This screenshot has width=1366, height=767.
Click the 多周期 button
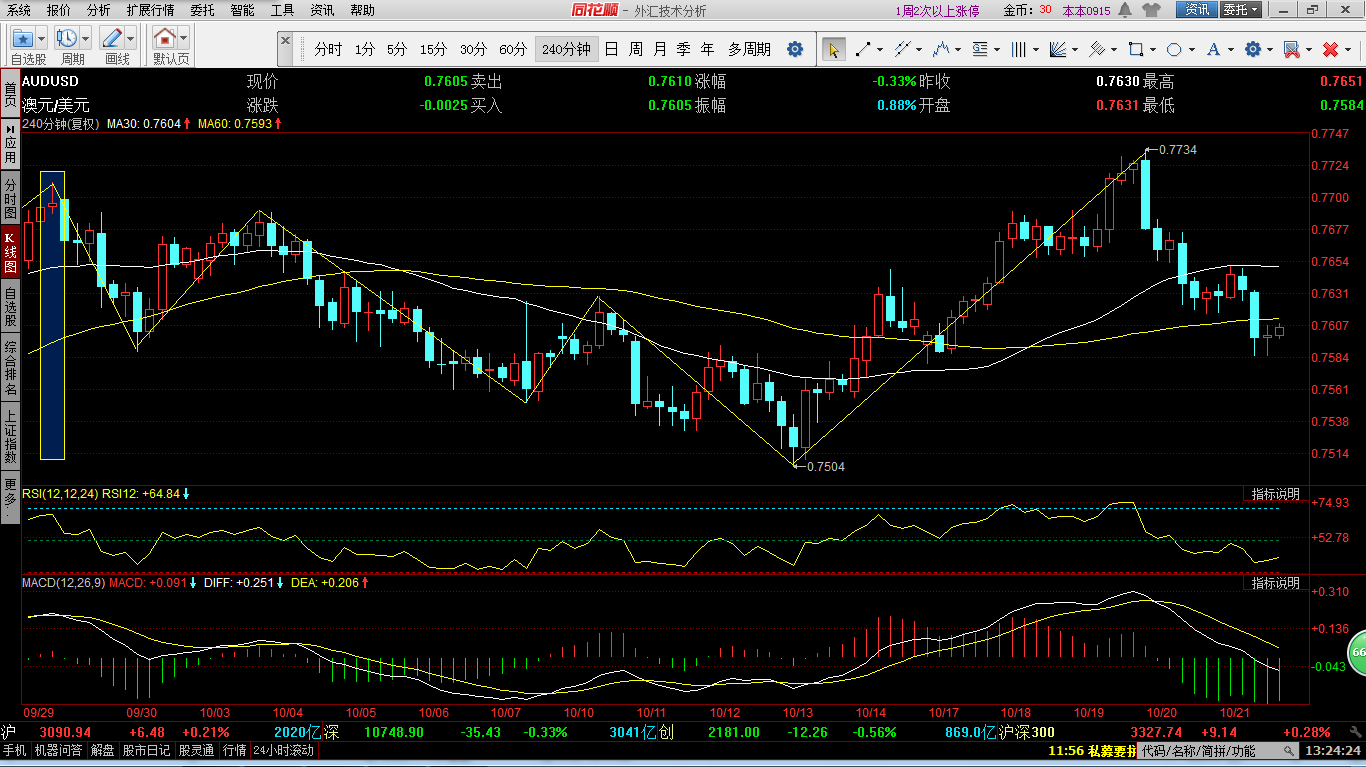[749, 49]
